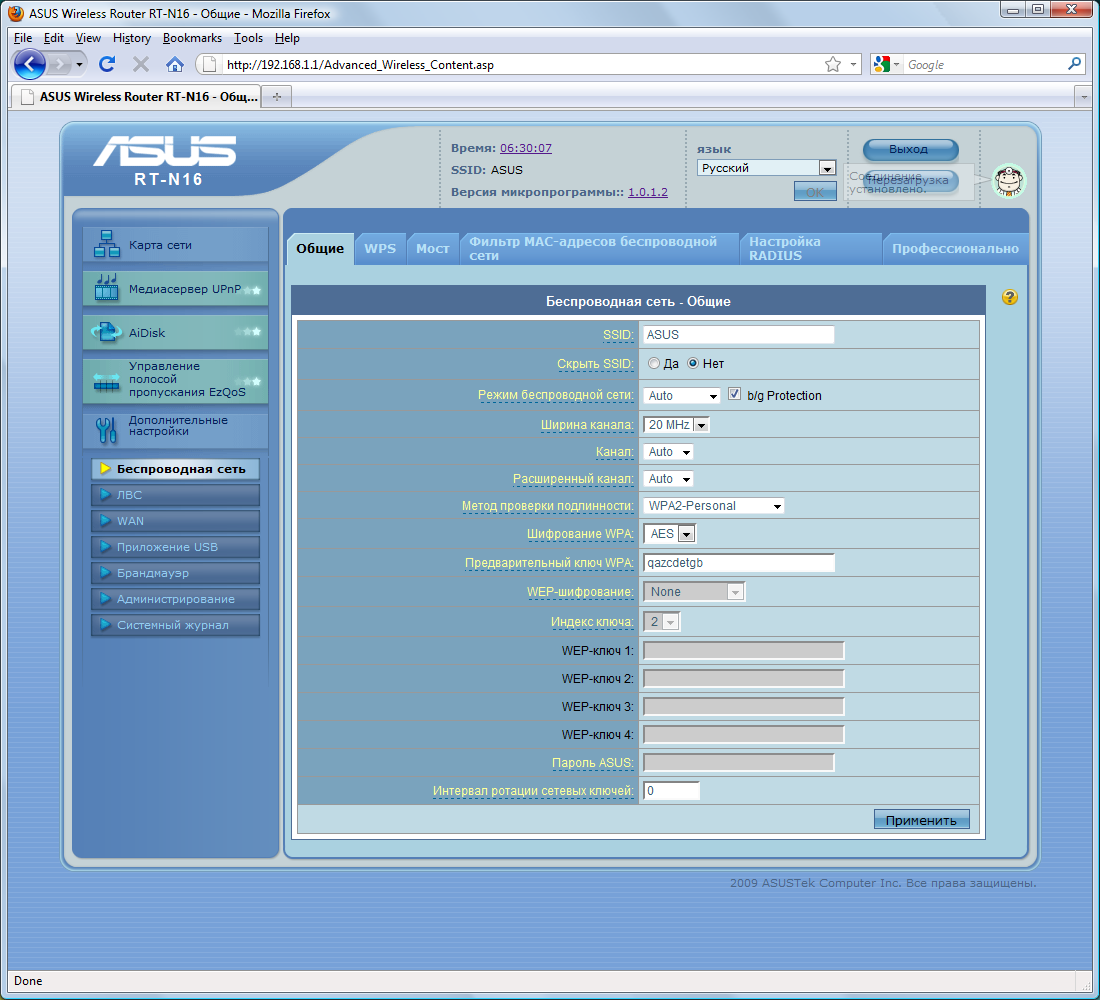Open the List all tabs dropdown

(1083, 97)
